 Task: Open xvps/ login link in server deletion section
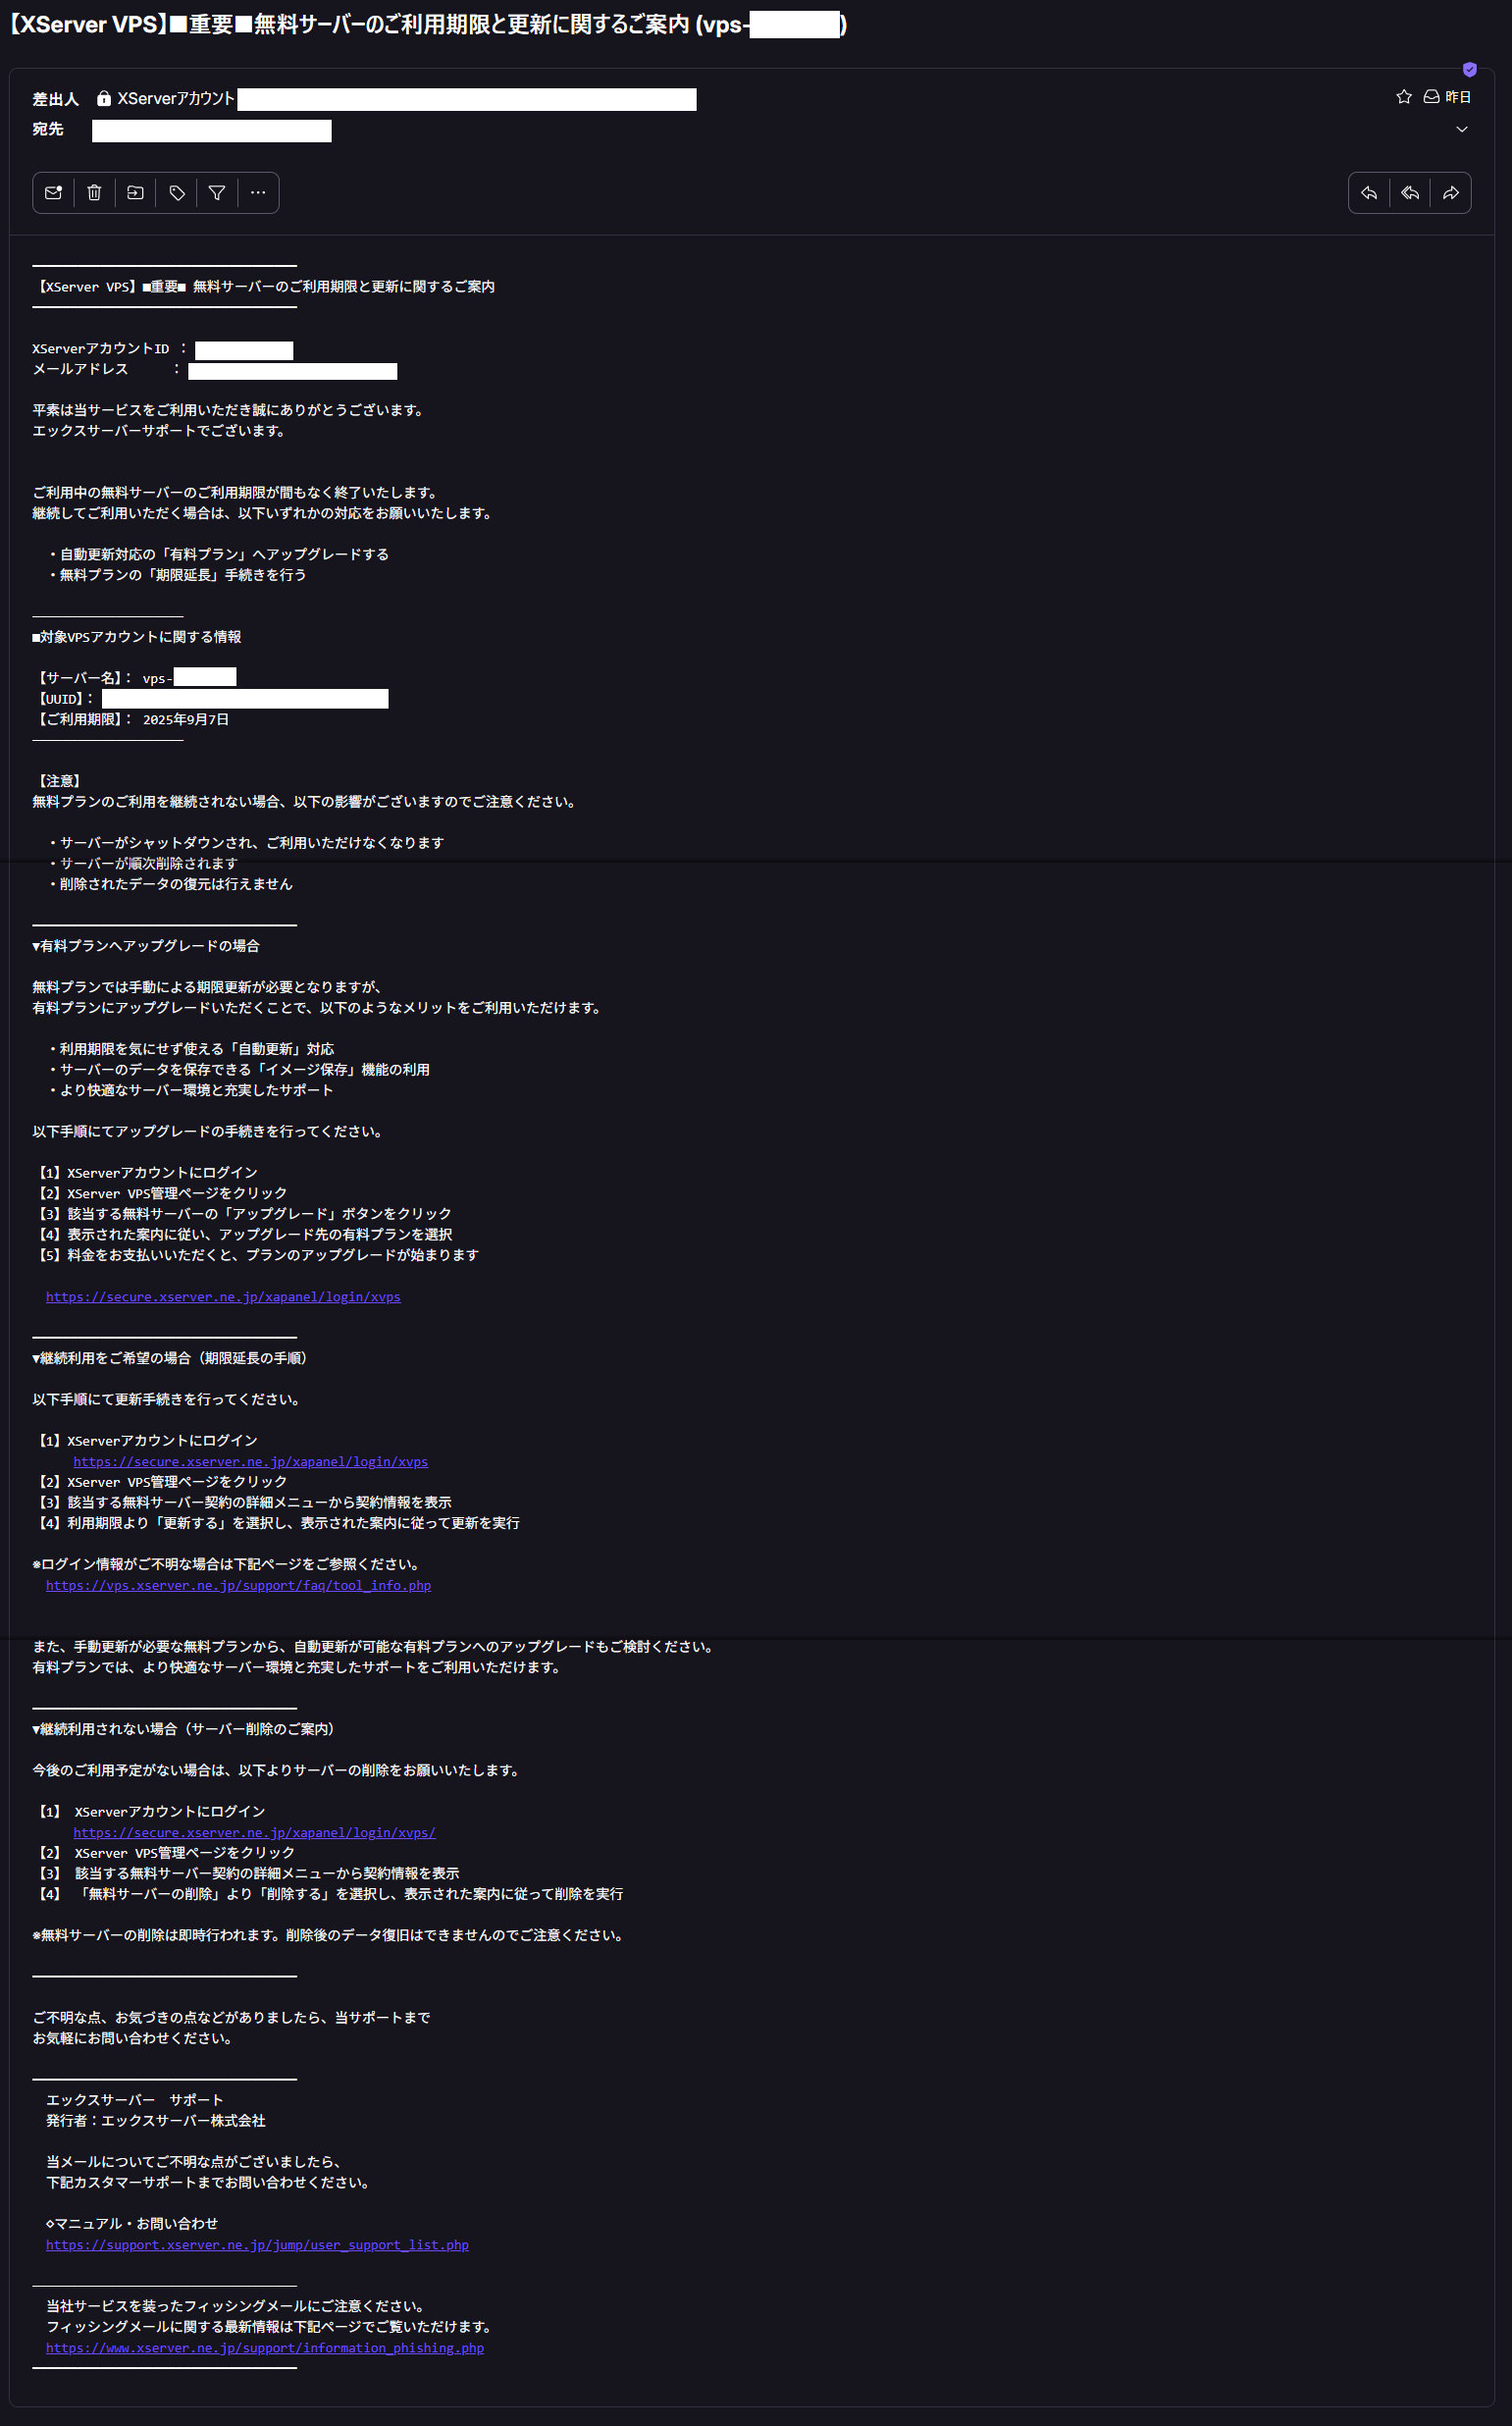254,1833
